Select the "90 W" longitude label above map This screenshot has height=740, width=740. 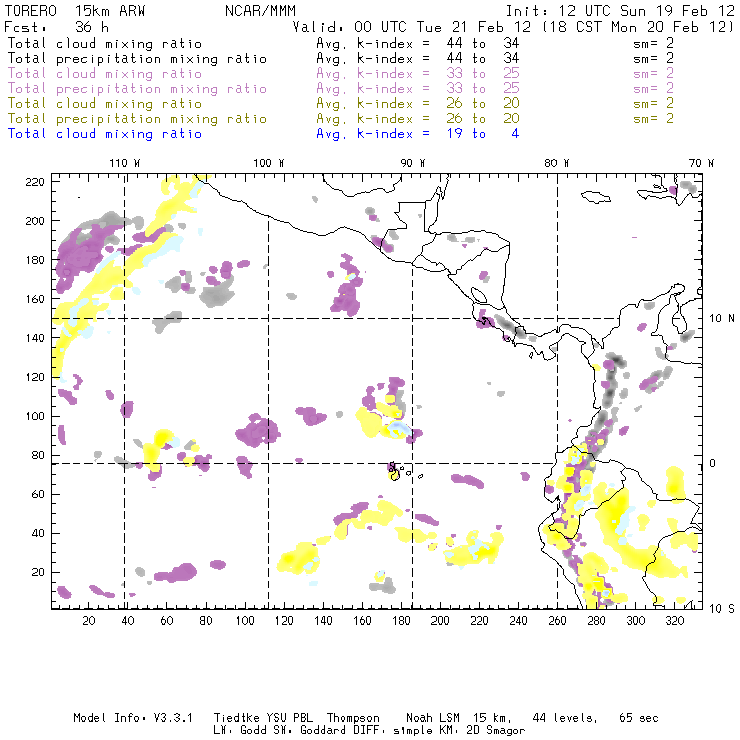pyautogui.click(x=413, y=163)
